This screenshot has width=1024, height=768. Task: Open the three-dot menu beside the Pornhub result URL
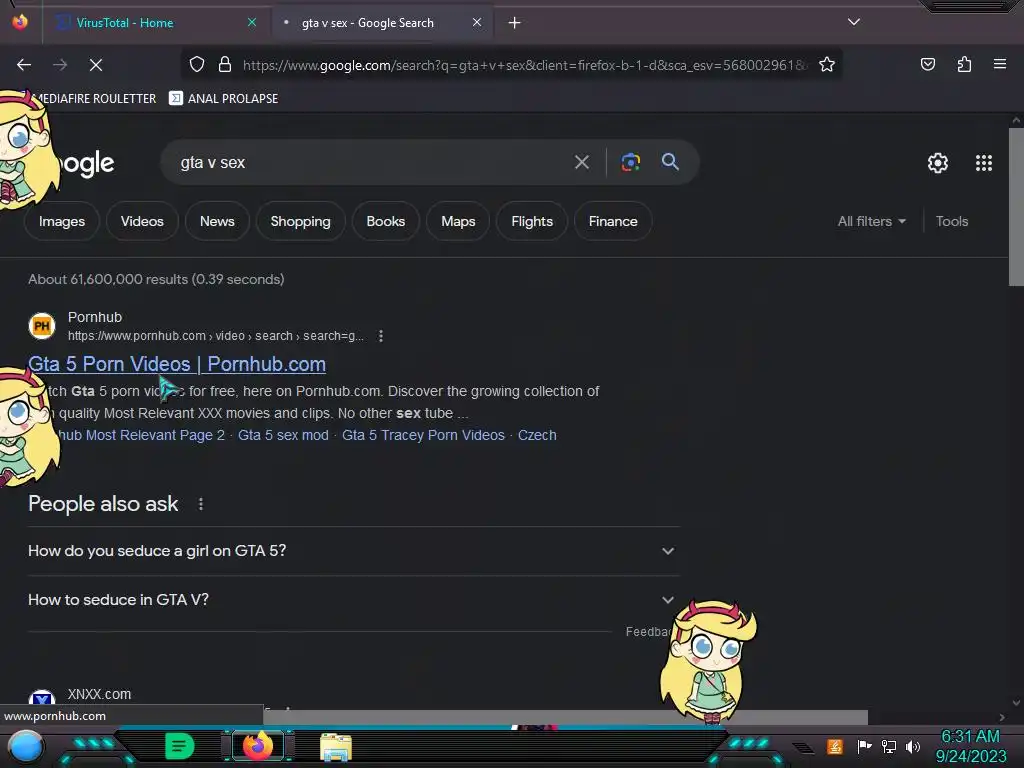point(381,336)
